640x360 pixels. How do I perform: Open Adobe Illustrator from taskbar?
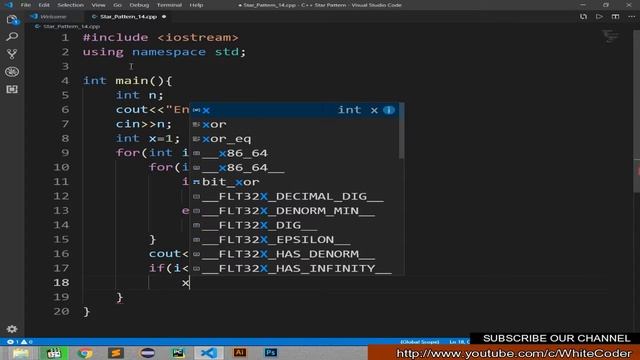point(240,353)
